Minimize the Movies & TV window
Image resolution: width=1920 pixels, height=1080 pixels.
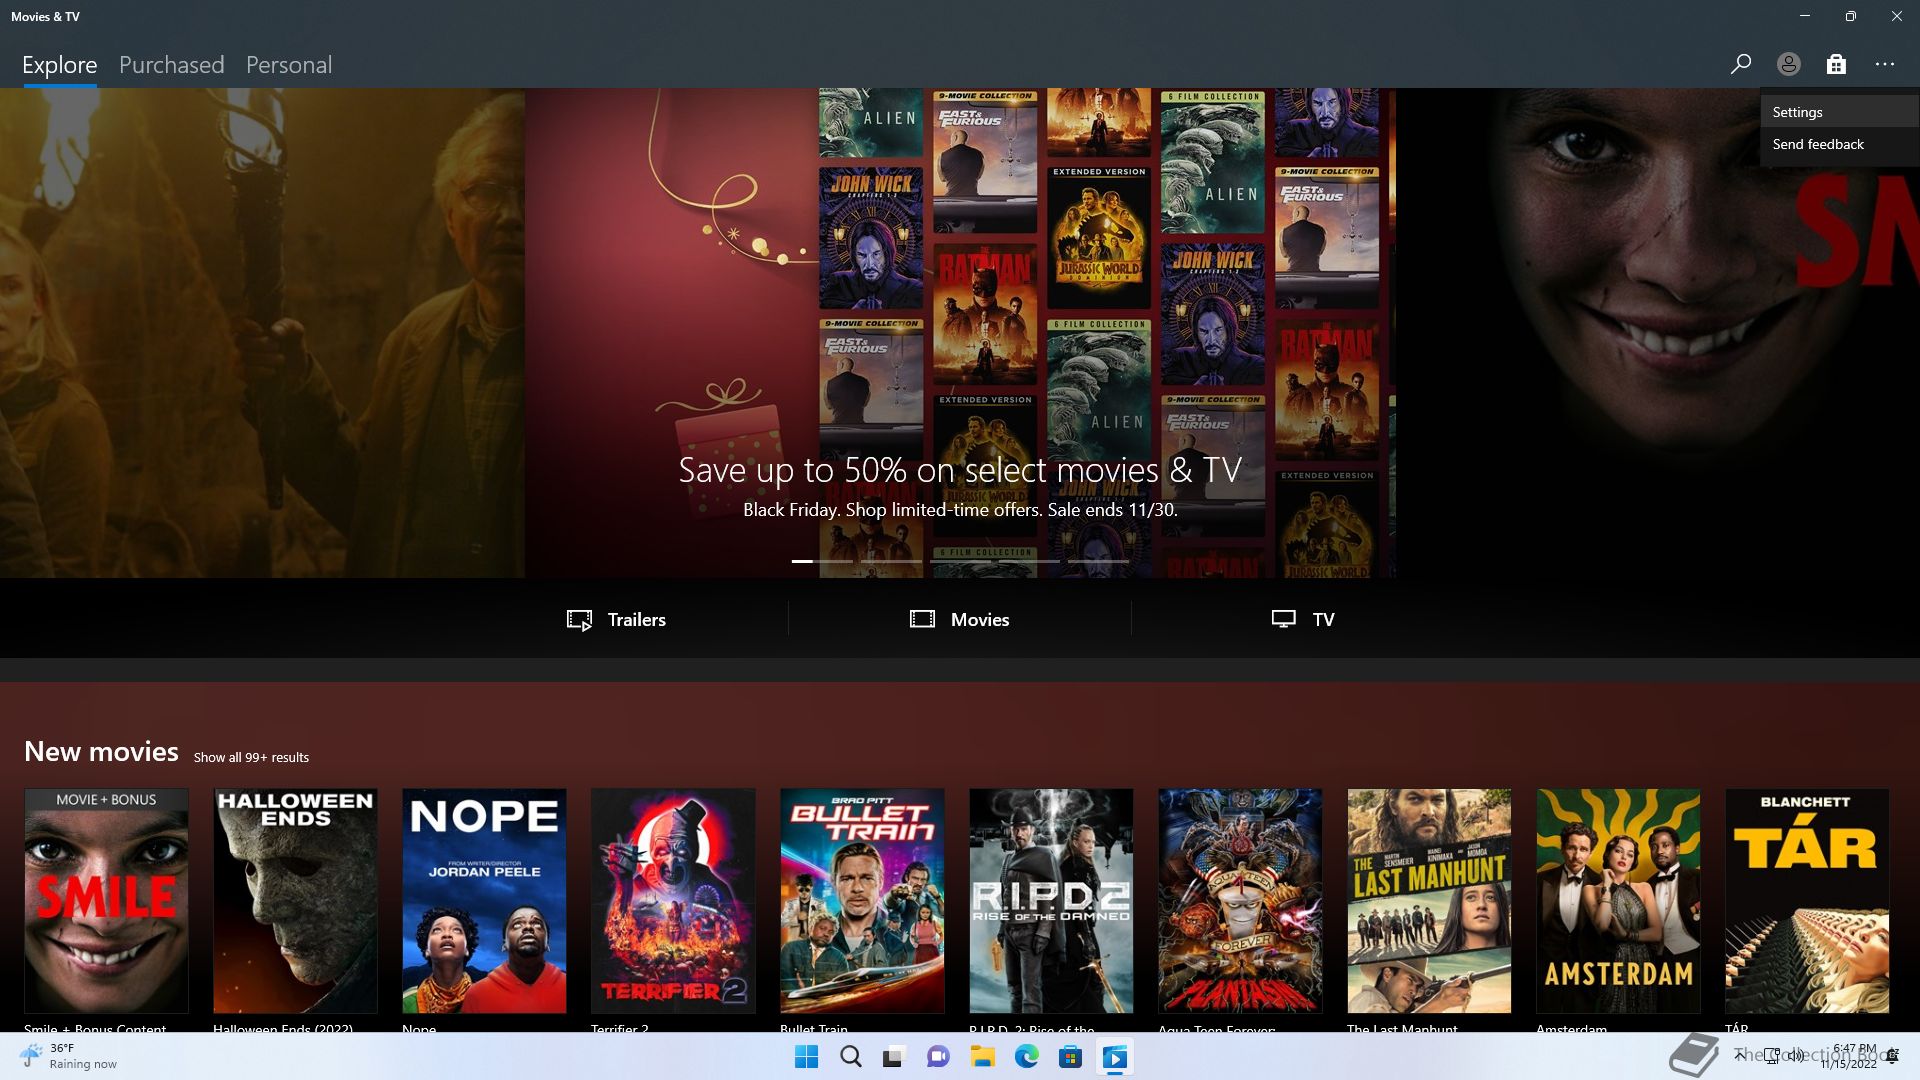(x=1804, y=16)
